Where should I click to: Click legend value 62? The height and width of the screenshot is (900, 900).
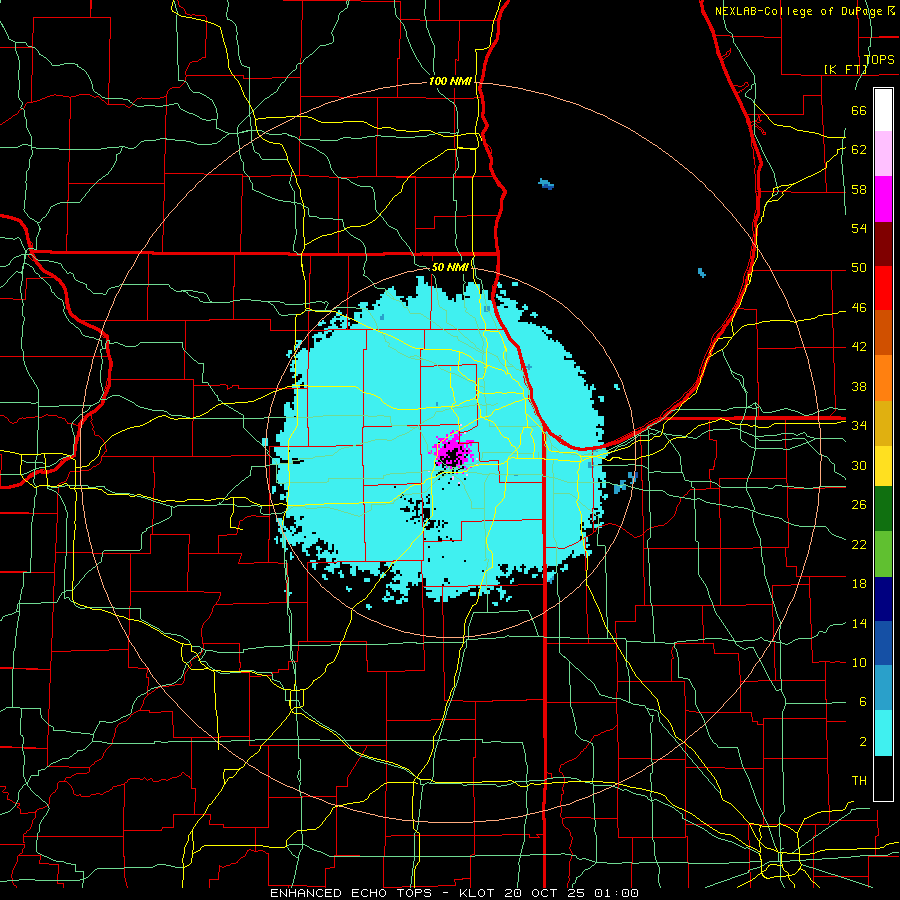pyautogui.click(x=859, y=150)
